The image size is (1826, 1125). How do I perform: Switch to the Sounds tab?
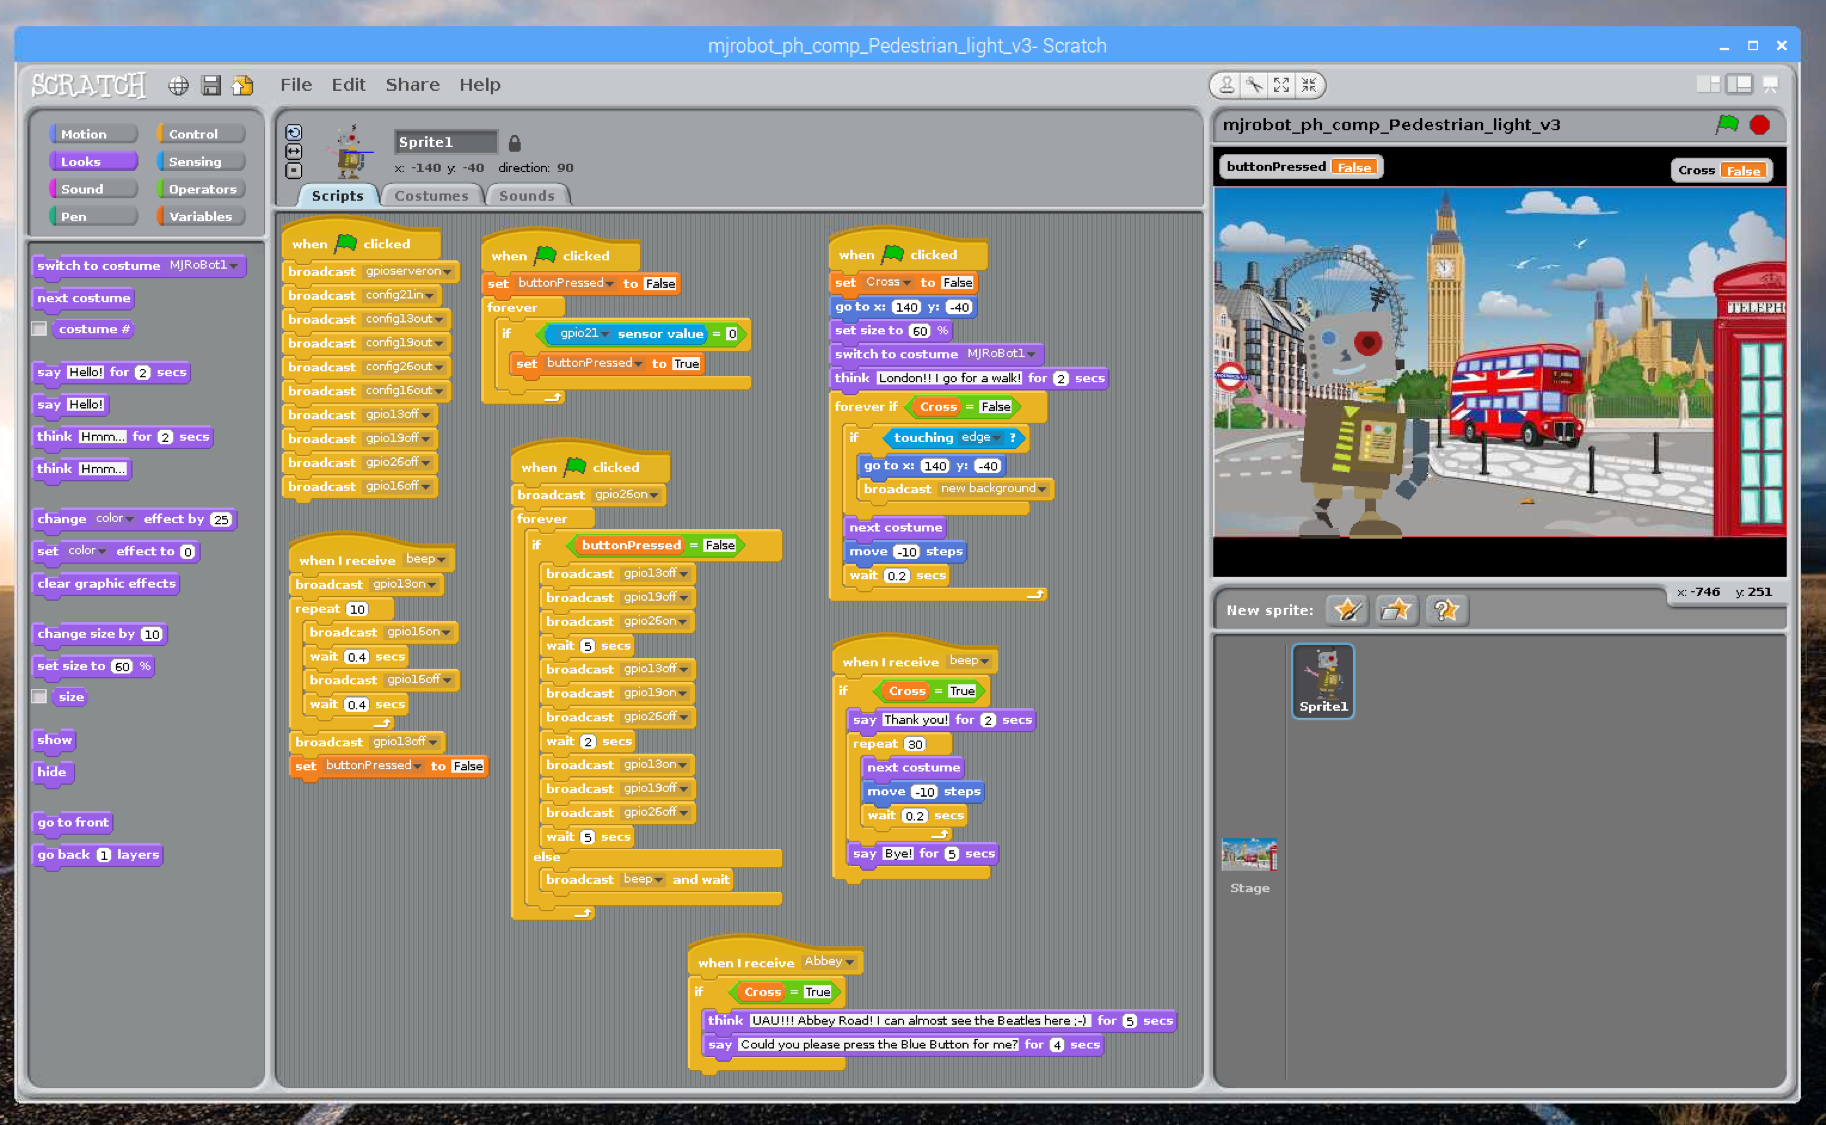click(528, 195)
